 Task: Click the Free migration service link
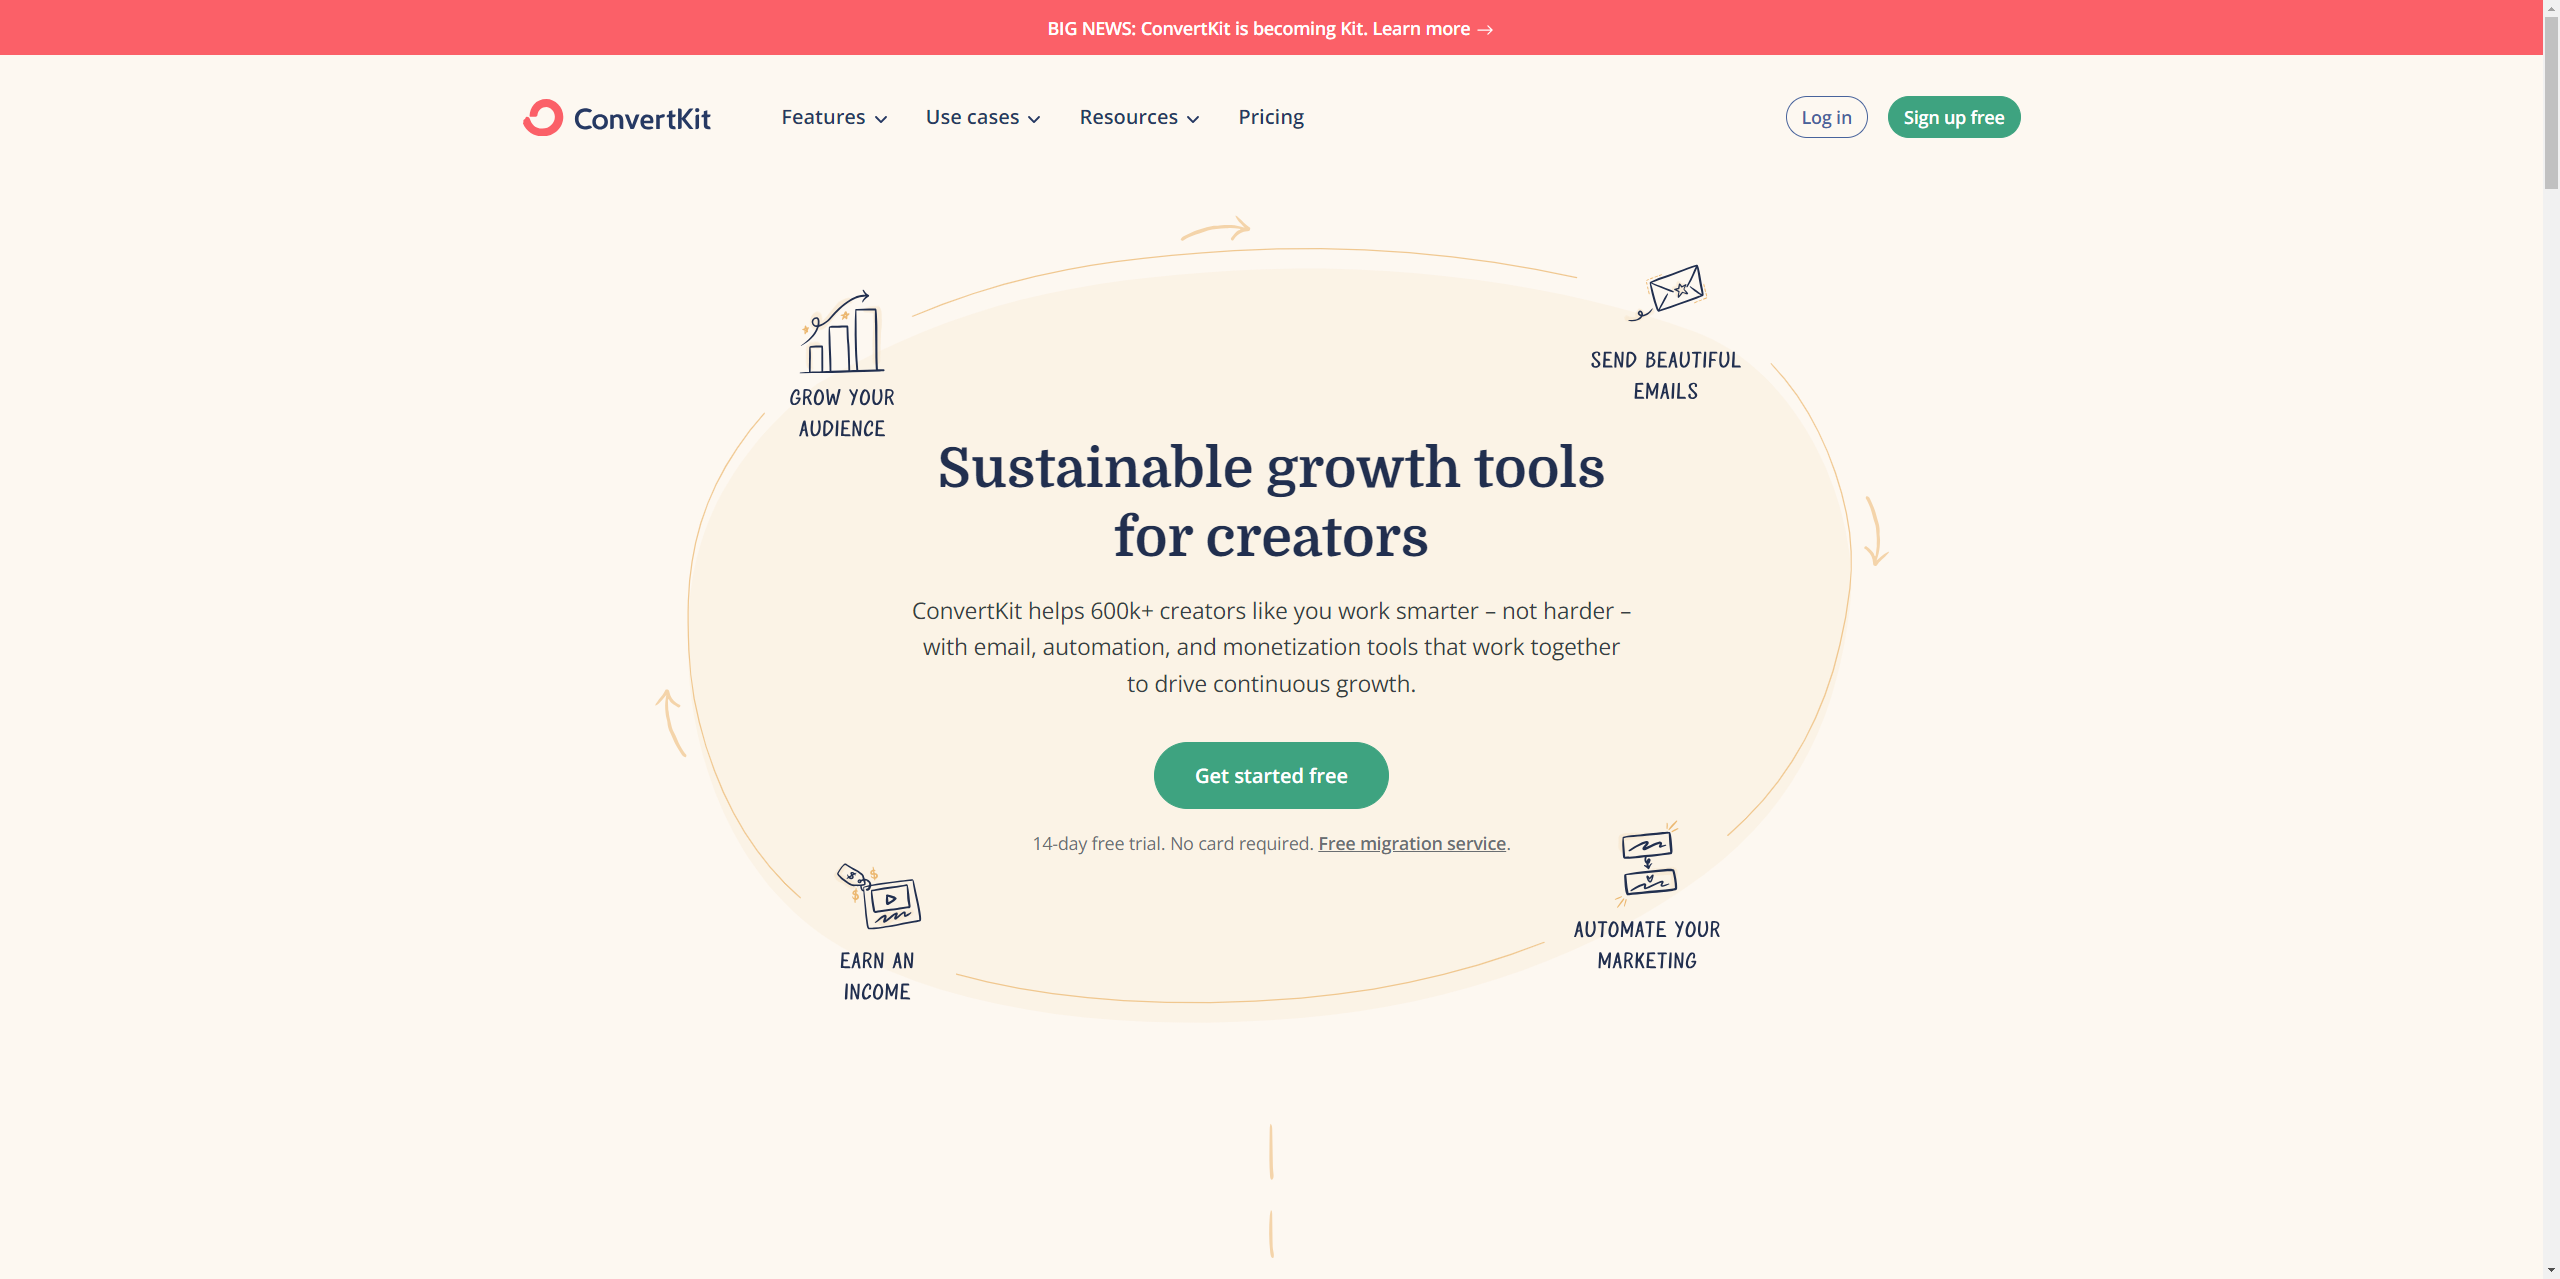coord(1411,841)
